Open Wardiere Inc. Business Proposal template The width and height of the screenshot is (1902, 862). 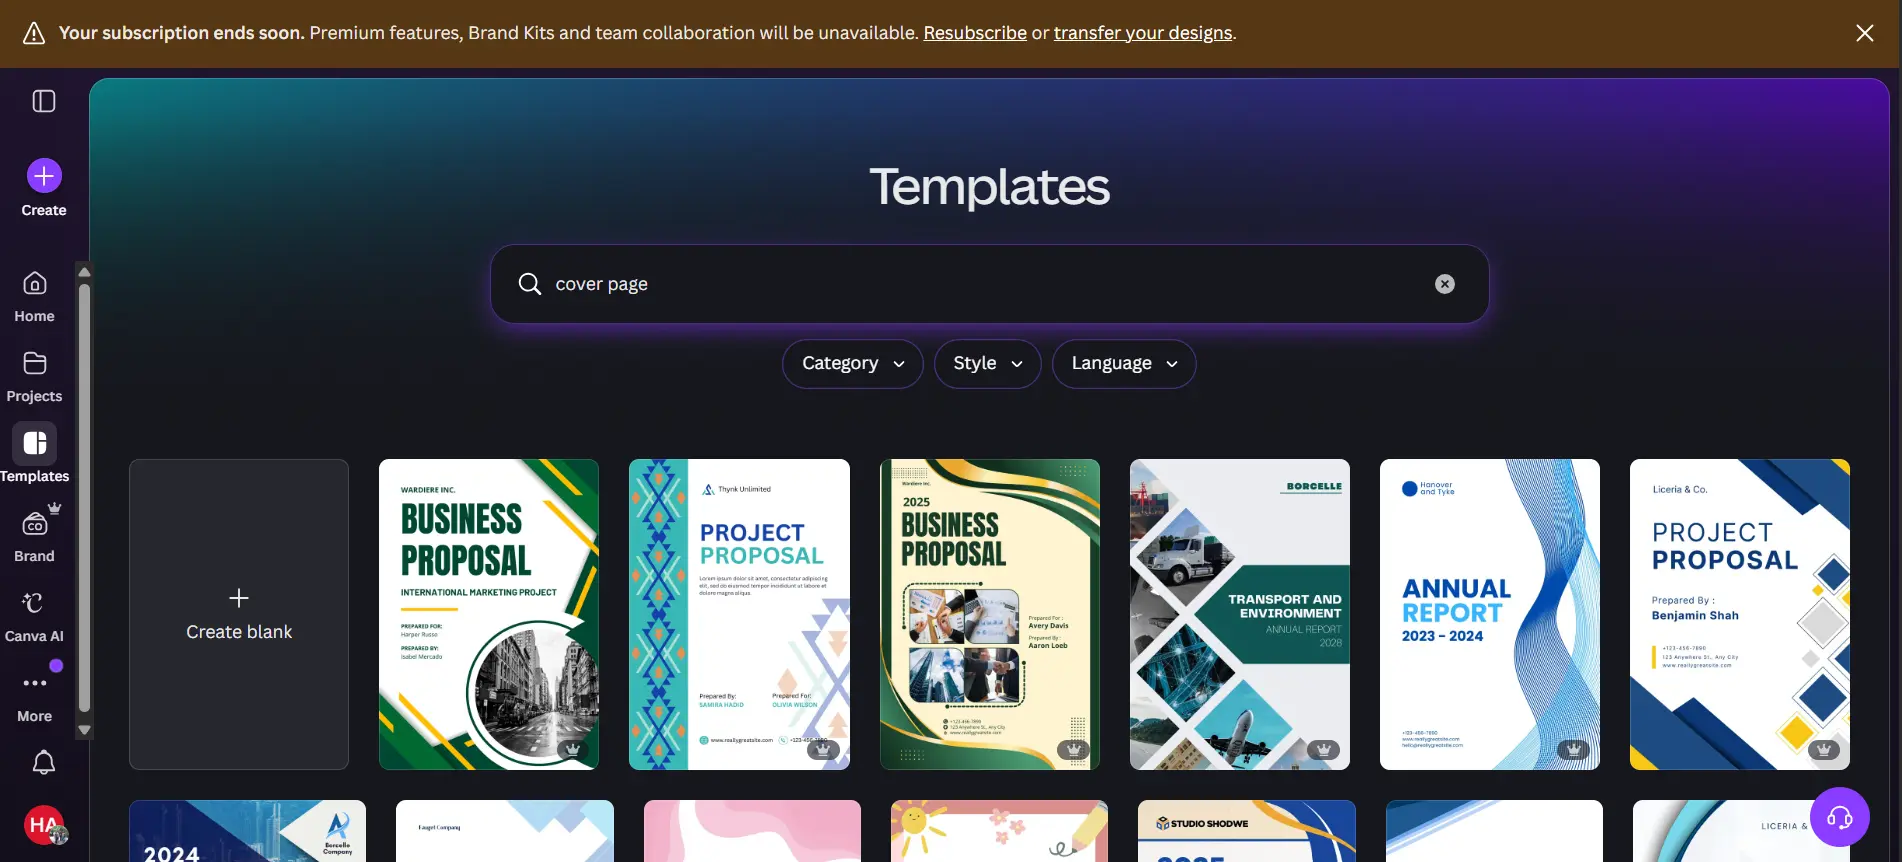pos(489,614)
